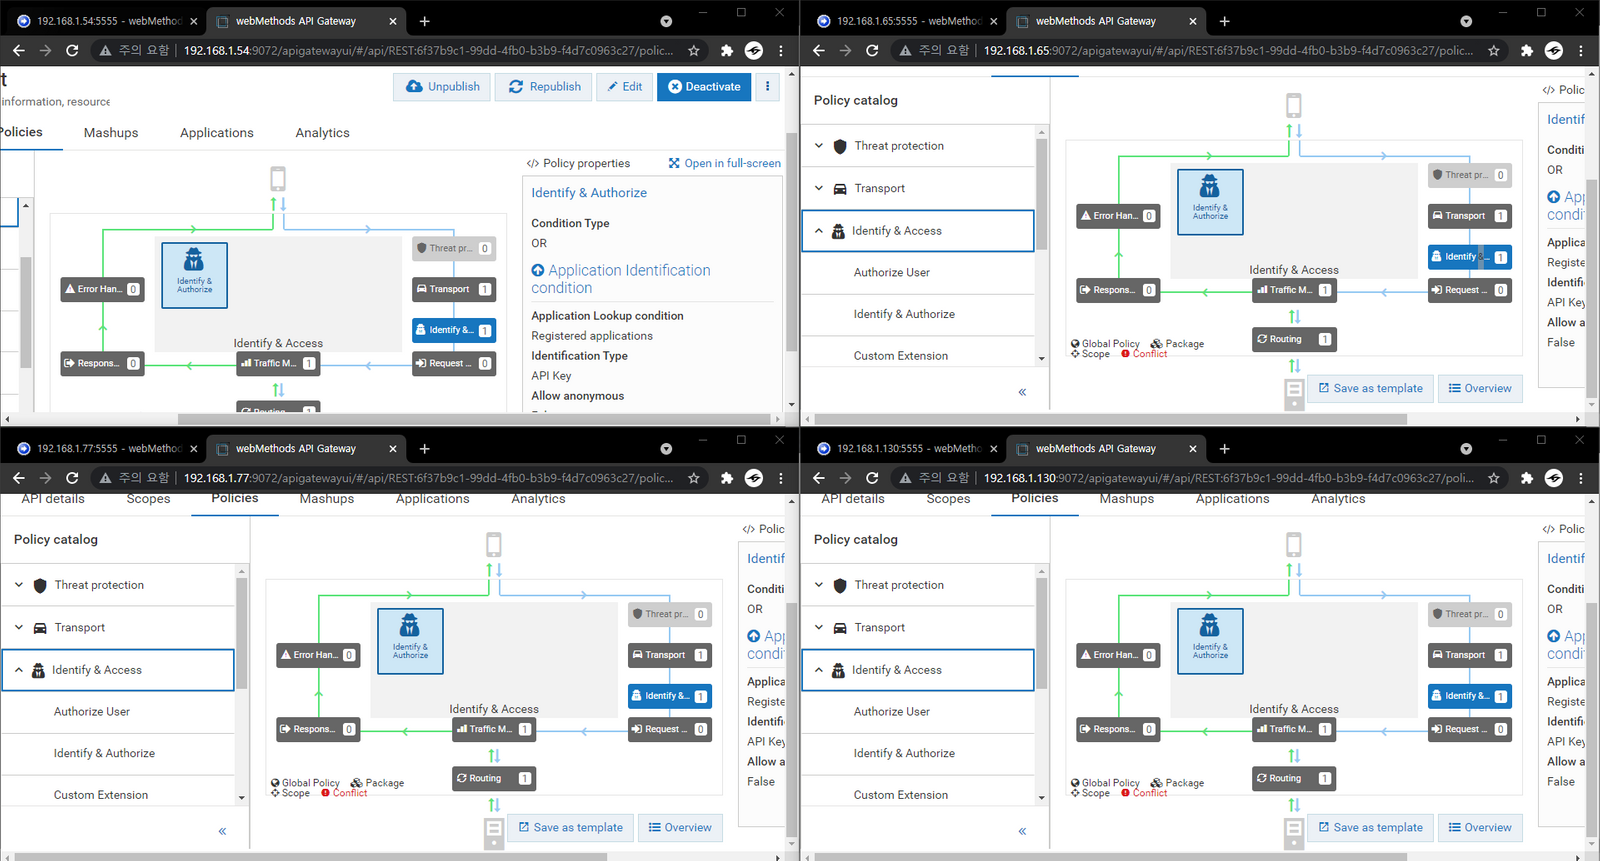Click Identify & Authorize tile in 192.168.1.130 diagram

(1210, 641)
